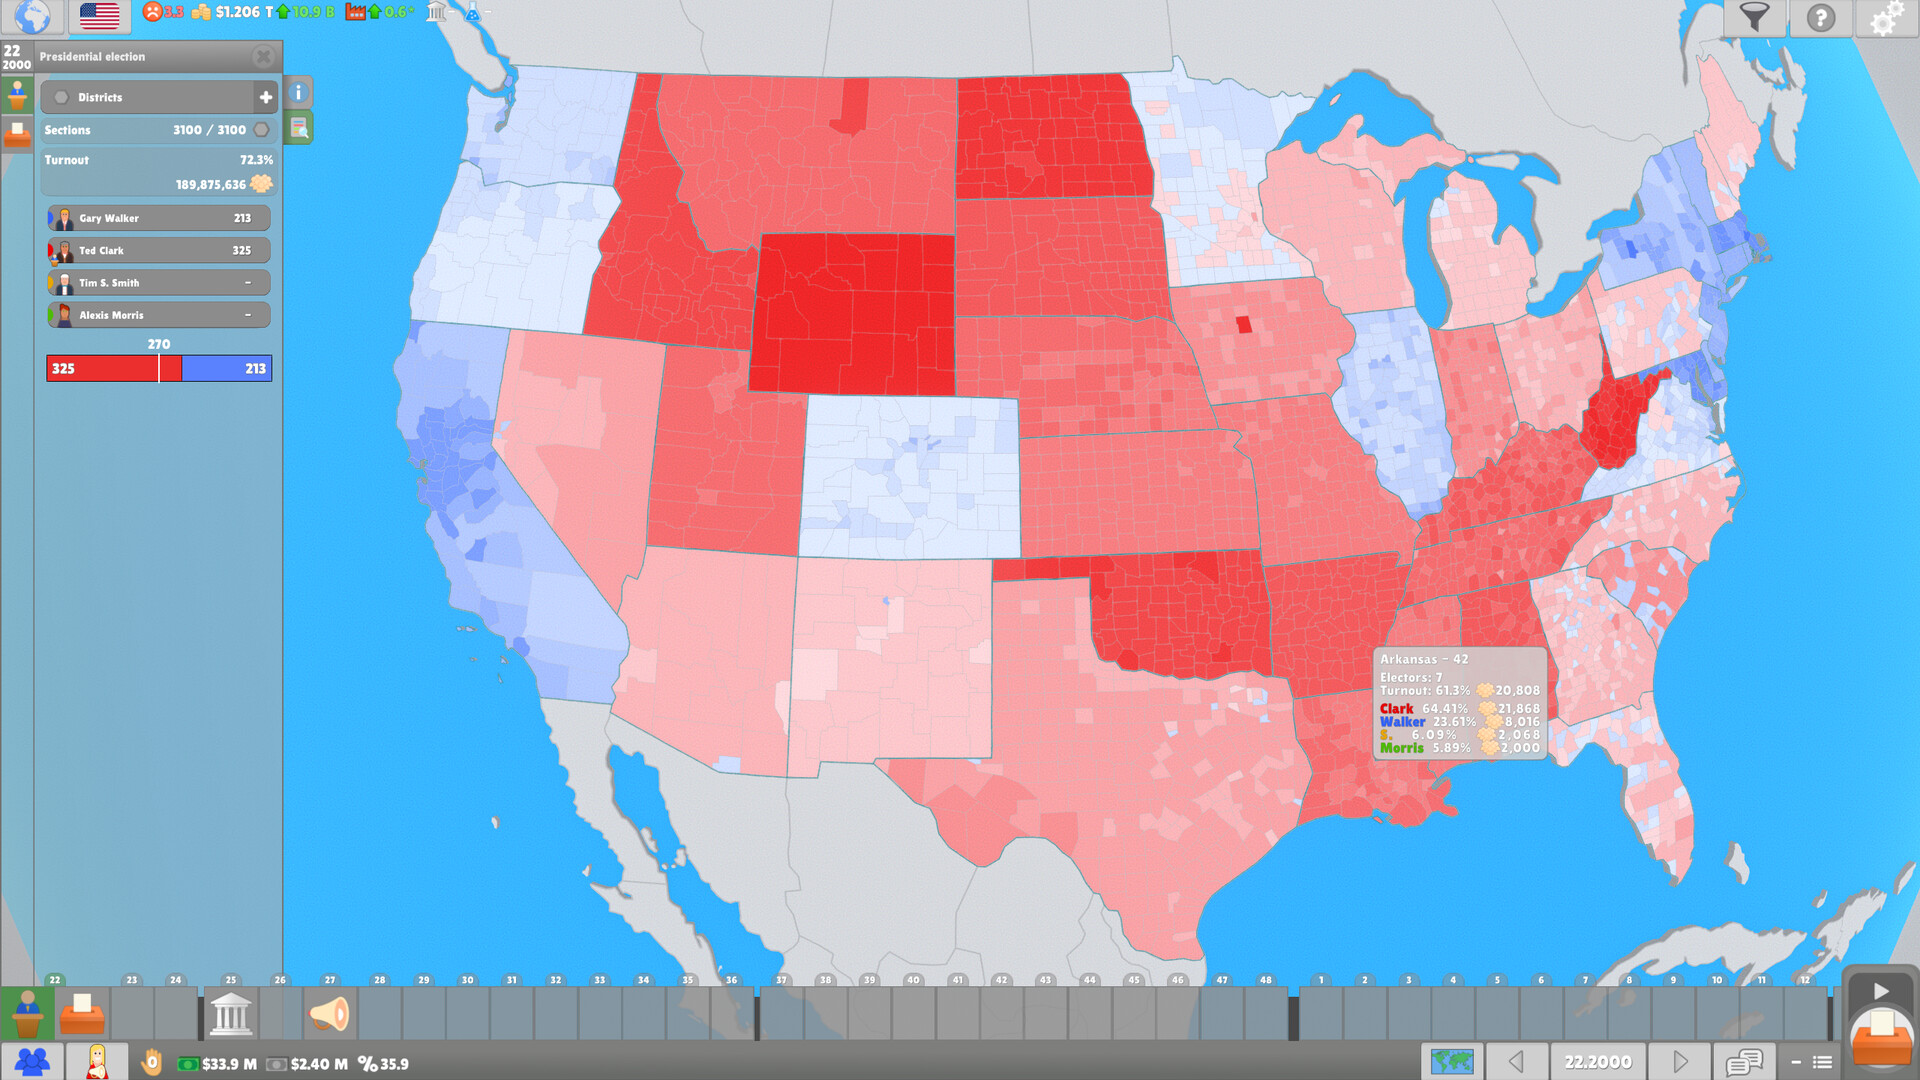Click the previous election navigation arrow
Screen dimensions: 1920x1080
pyautogui.click(x=1516, y=1058)
